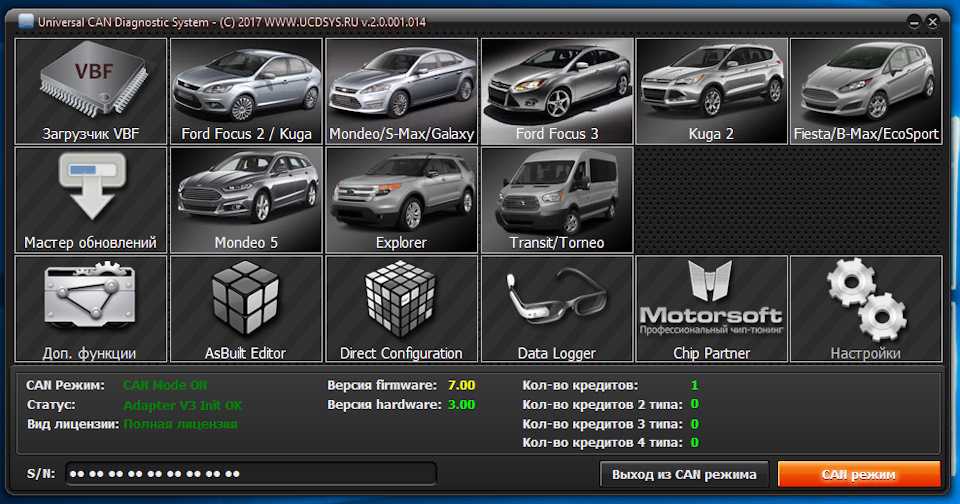
Task: Click Кол-во кредитов 4 типа label
Action: (602, 443)
